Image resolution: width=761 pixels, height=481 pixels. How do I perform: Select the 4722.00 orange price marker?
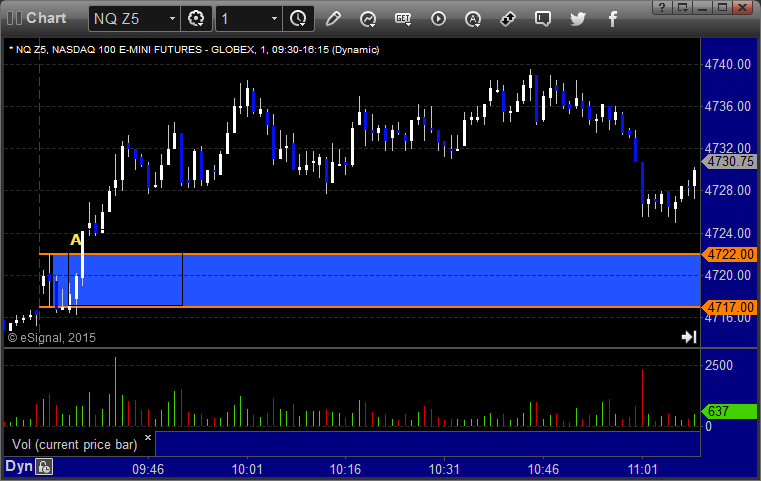coord(729,254)
